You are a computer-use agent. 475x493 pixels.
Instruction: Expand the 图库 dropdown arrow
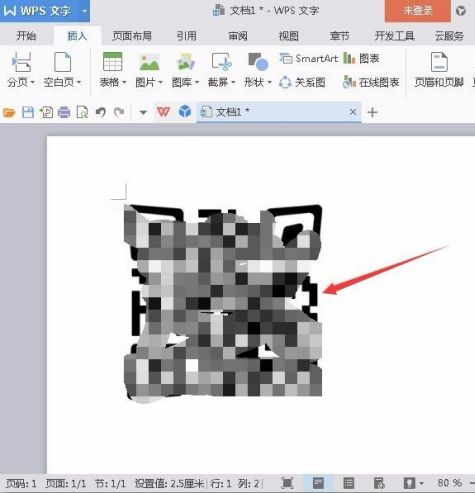(197, 82)
